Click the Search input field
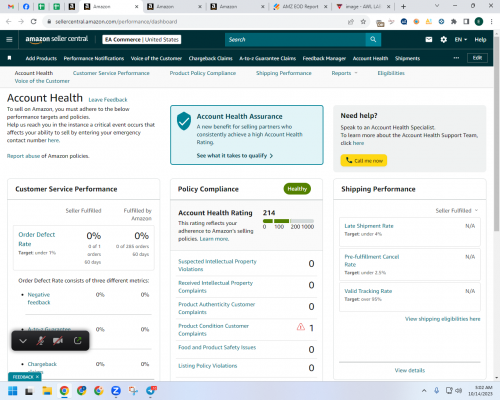 click(295, 39)
